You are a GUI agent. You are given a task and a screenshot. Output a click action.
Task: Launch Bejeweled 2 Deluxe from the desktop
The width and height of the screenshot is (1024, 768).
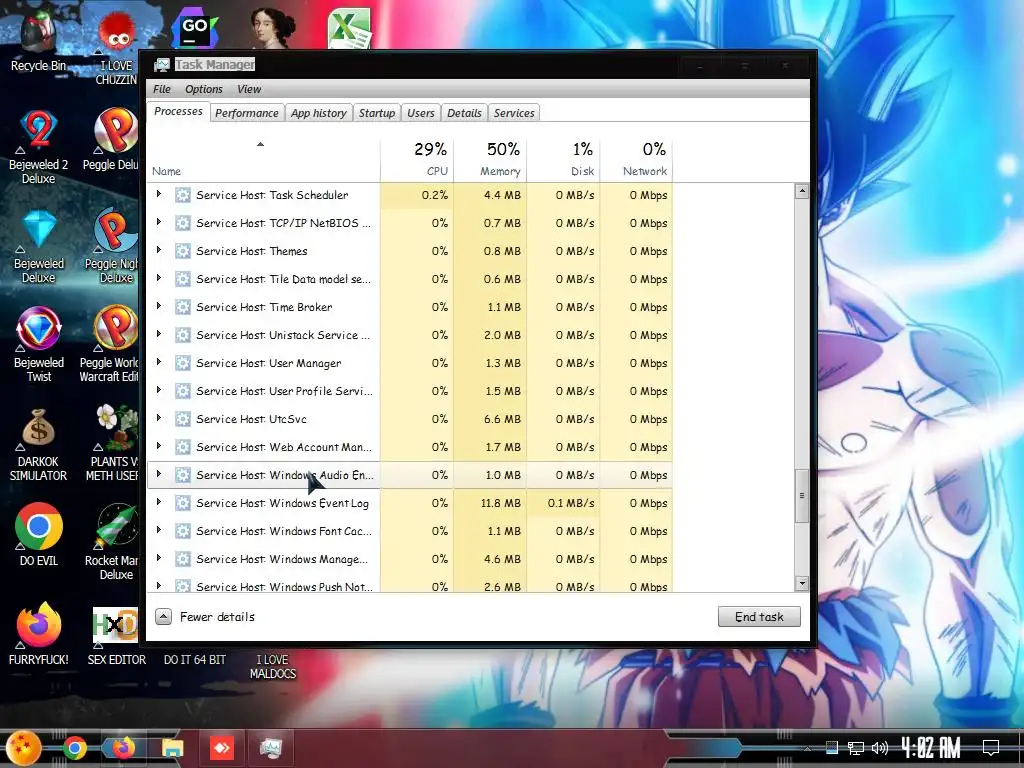tap(39, 147)
